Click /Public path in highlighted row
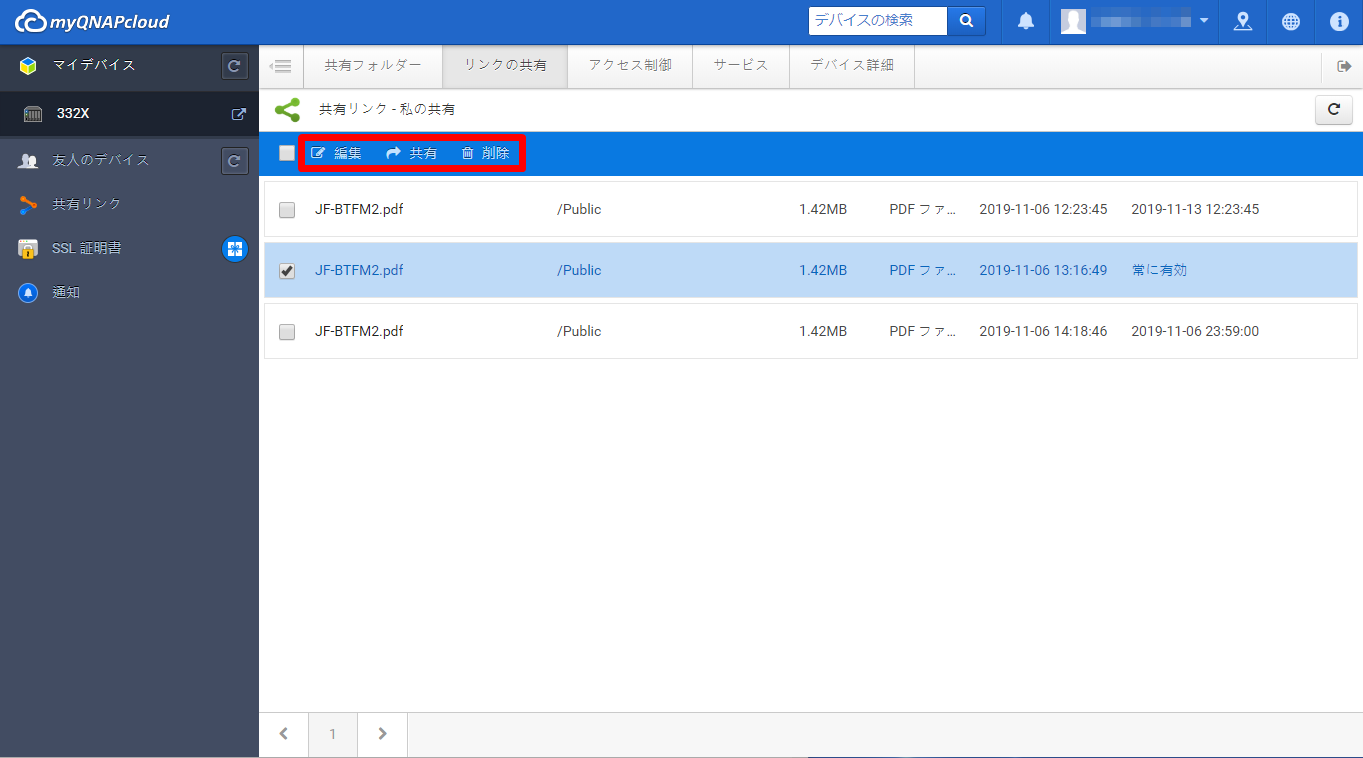The width and height of the screenshot is (1363, 758). pos(579,271)
